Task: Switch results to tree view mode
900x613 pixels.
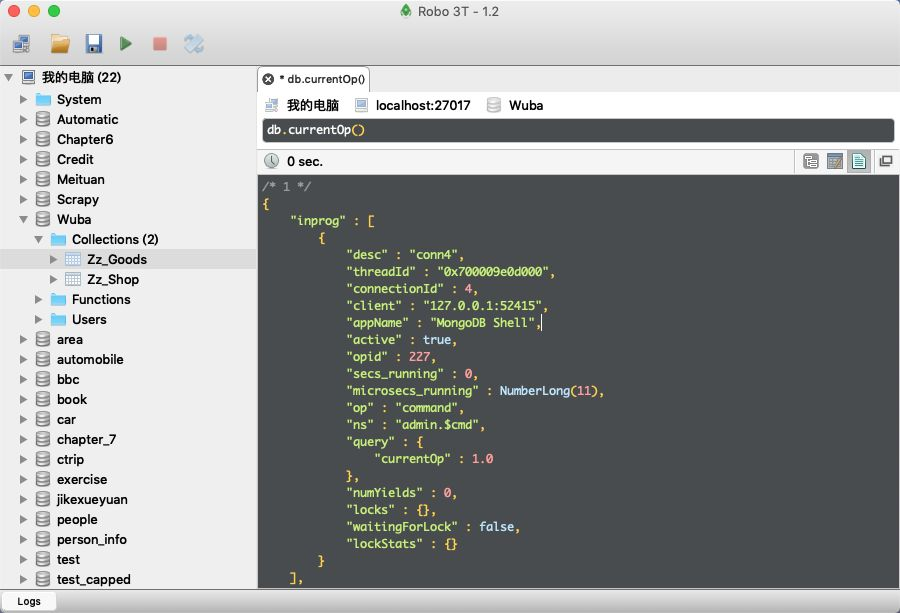Action: click(811, 161)
